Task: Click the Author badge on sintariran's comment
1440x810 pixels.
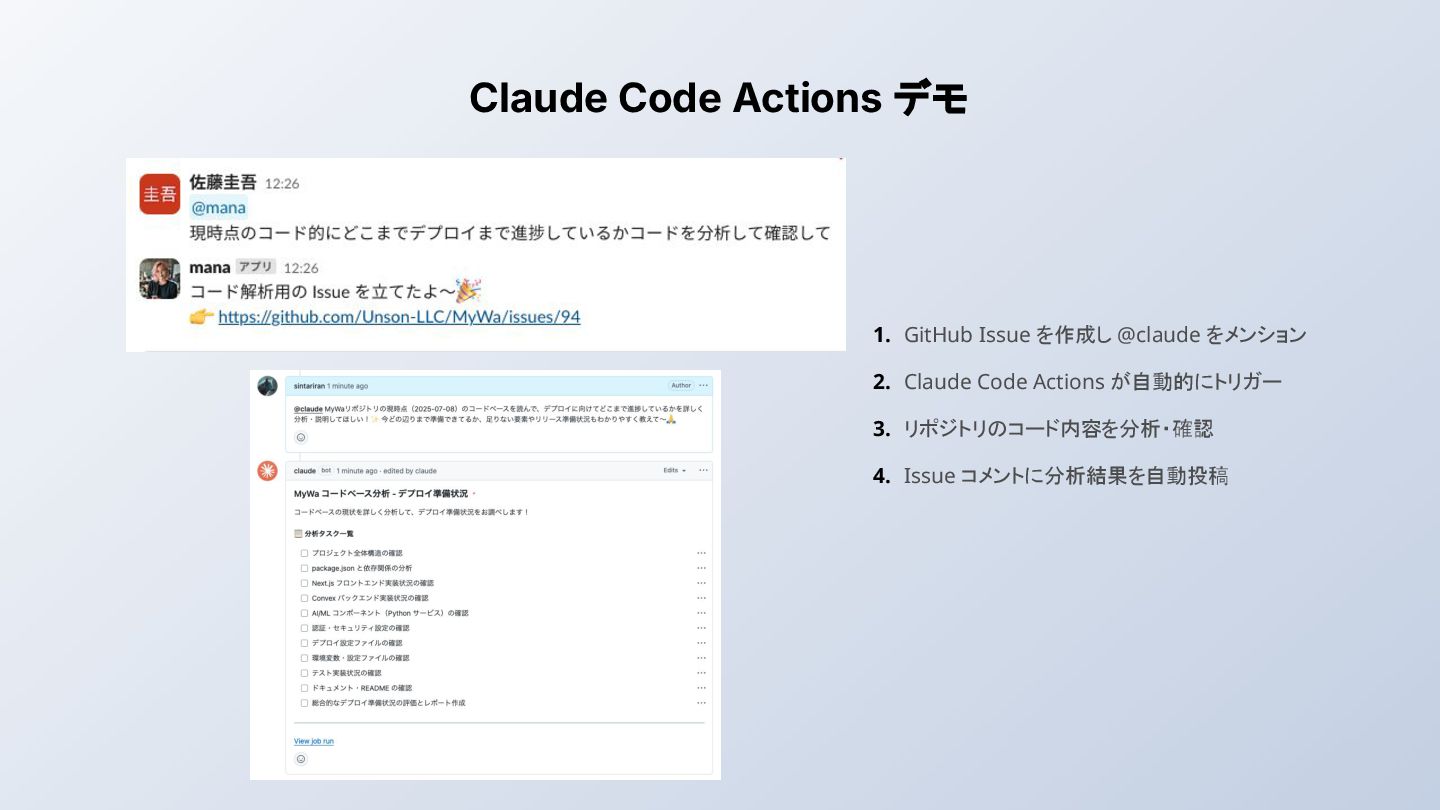Action: [681, 385]
